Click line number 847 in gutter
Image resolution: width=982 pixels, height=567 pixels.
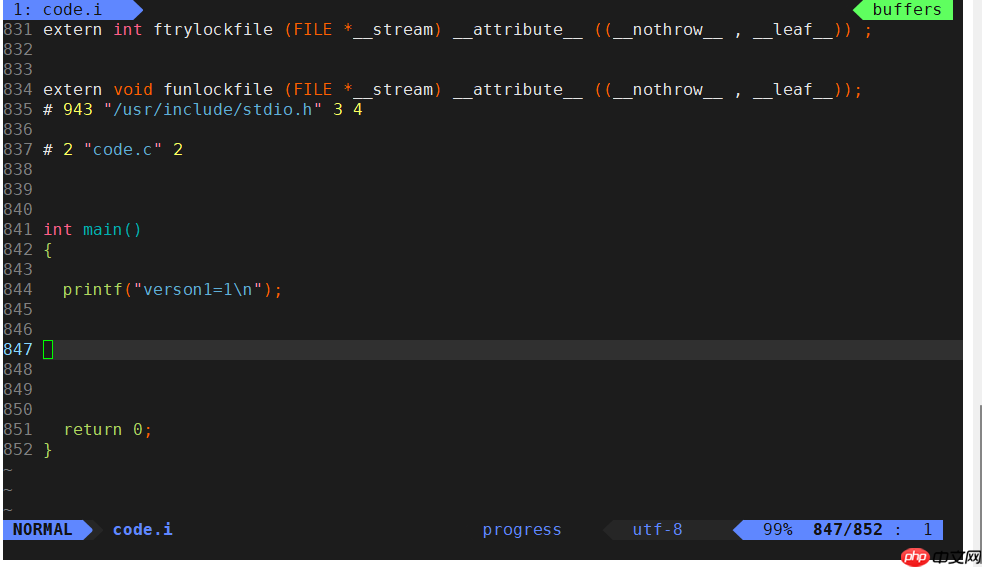[x=18, y=350]
